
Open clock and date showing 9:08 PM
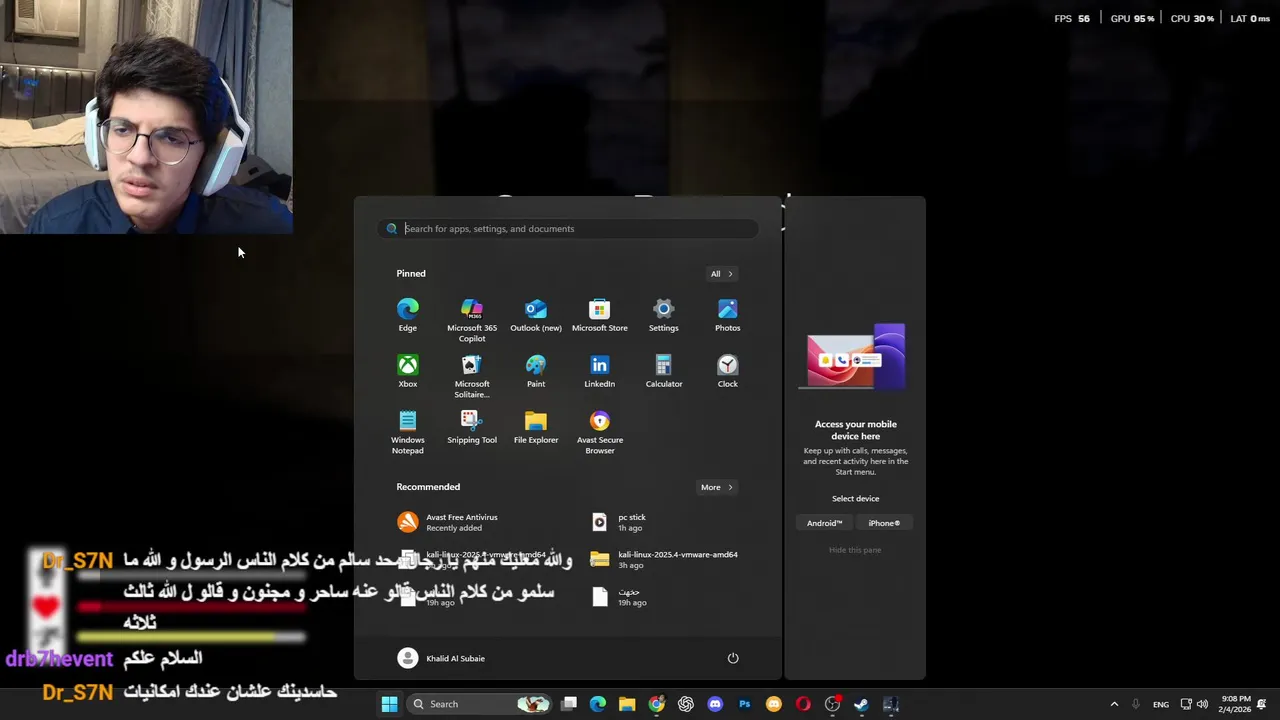[x=1234, y=704]
